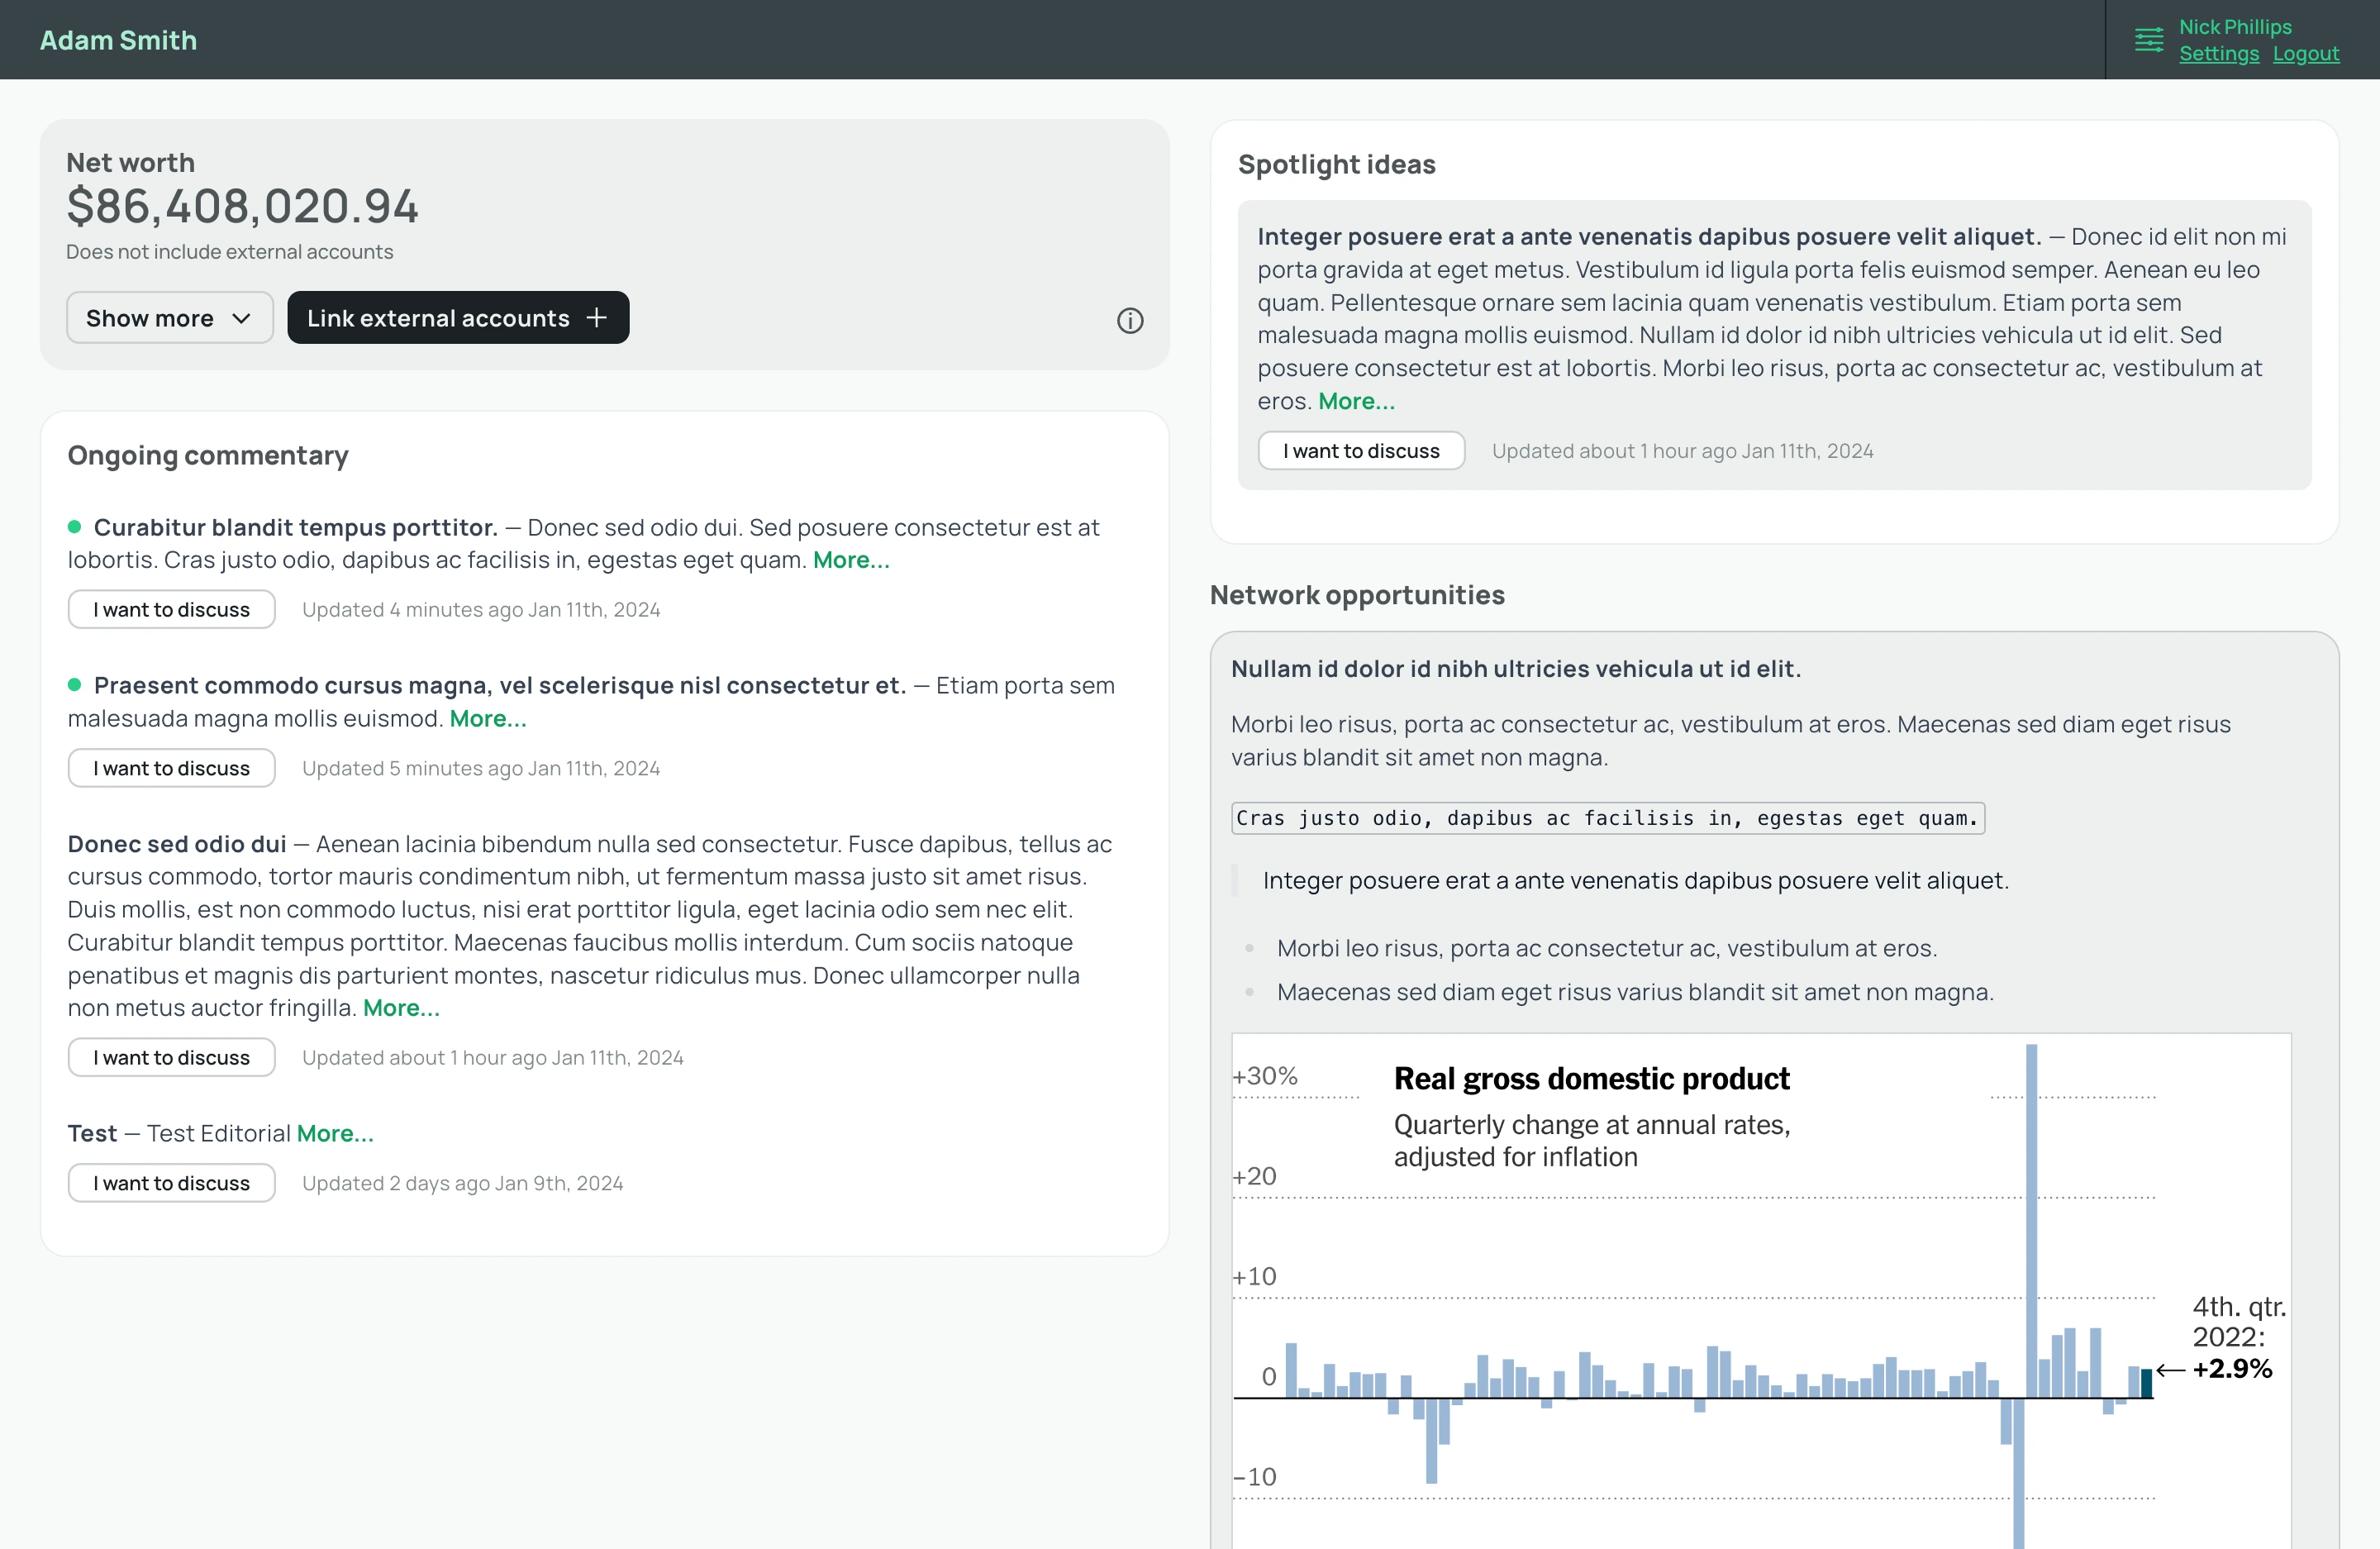The image size is (2380, 1549).
Task: Click 'Updated 5 minutes ago Jan 11th, 2024'
Action: [481, 769]
